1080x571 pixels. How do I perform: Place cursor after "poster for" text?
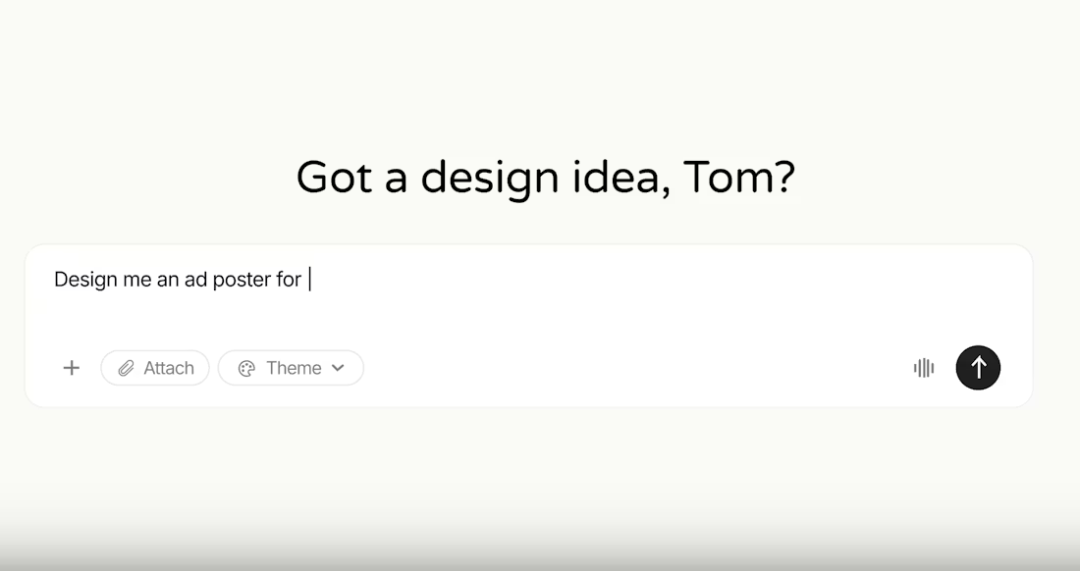coord(309,280)
